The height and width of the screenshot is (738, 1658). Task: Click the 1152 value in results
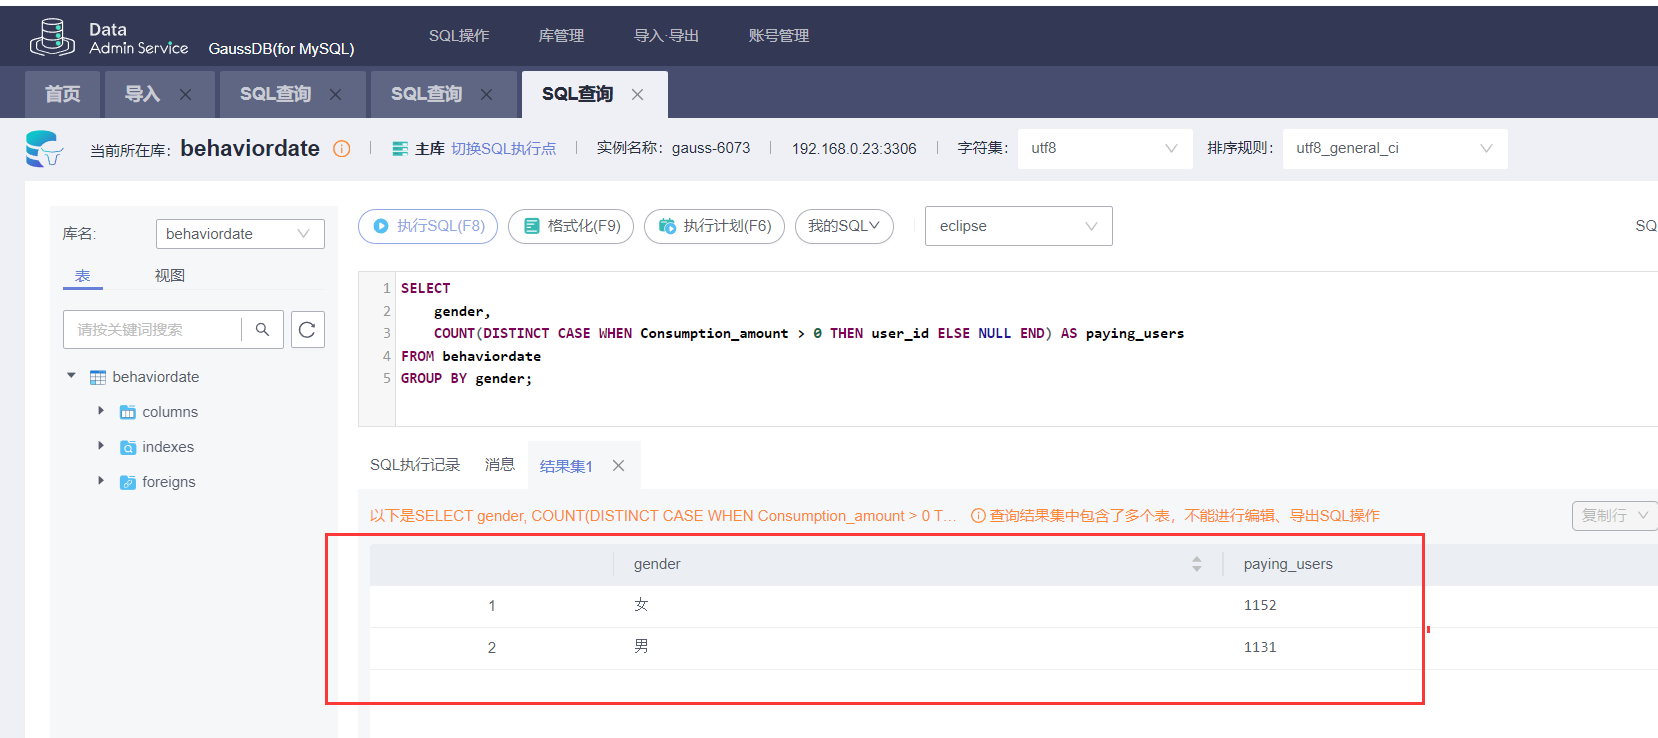[1260, 605]
